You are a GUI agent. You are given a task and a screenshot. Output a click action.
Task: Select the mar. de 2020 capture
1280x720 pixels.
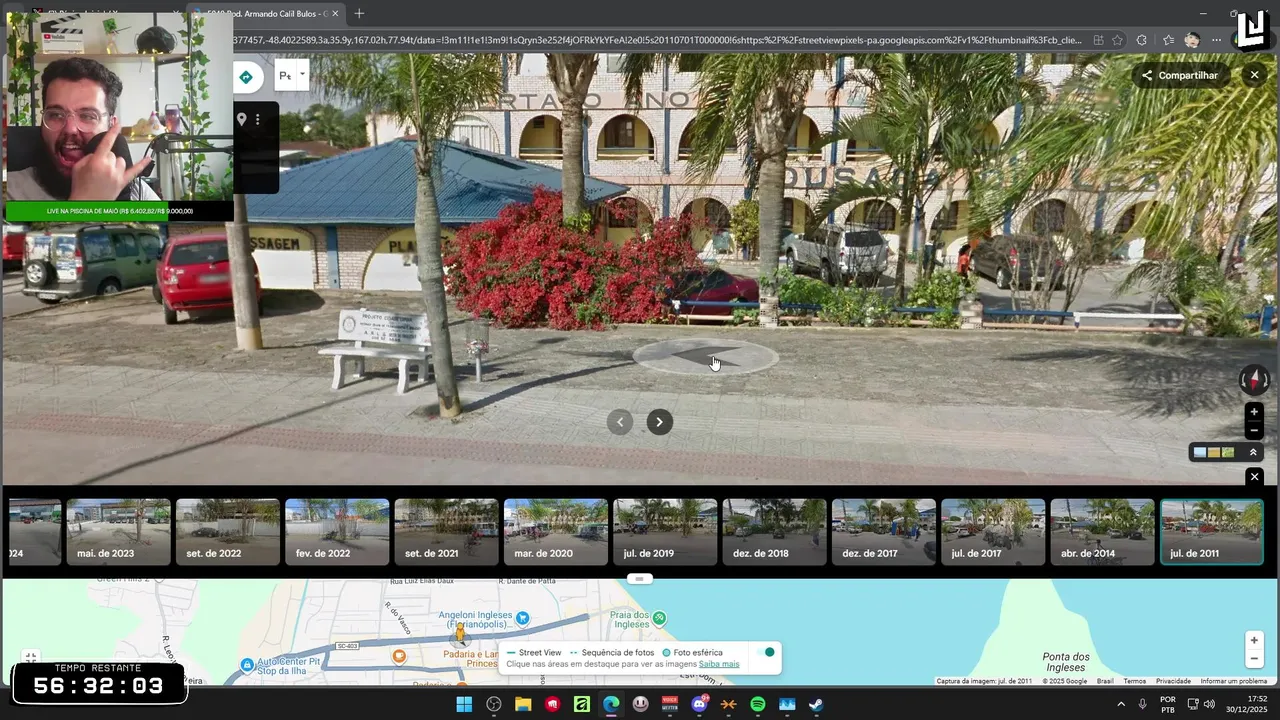coord(556,532)
